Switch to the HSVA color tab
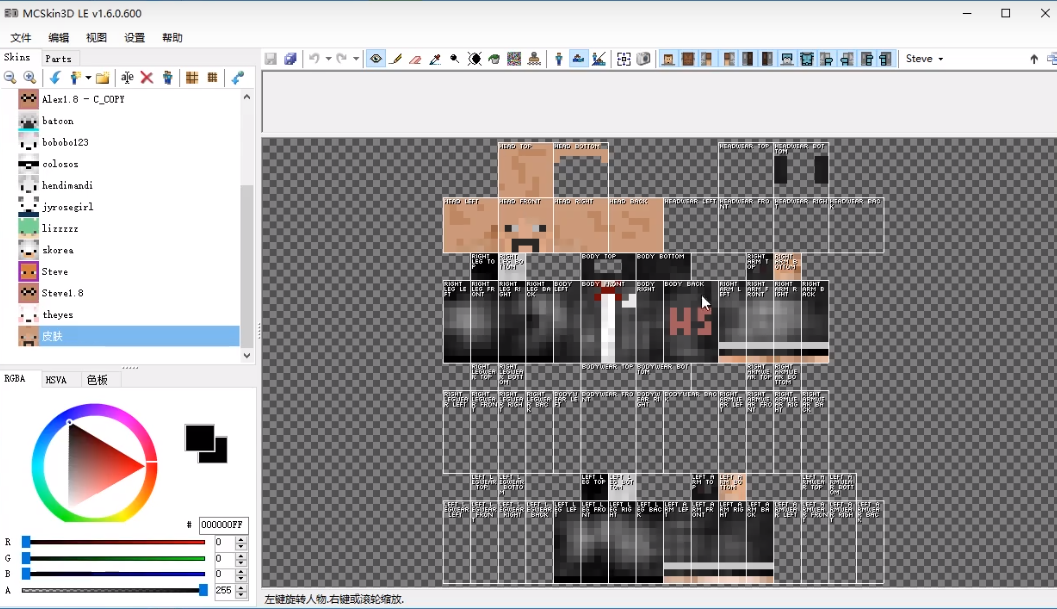This screenshot has width=1057, height=609. [x=56, y=380]
